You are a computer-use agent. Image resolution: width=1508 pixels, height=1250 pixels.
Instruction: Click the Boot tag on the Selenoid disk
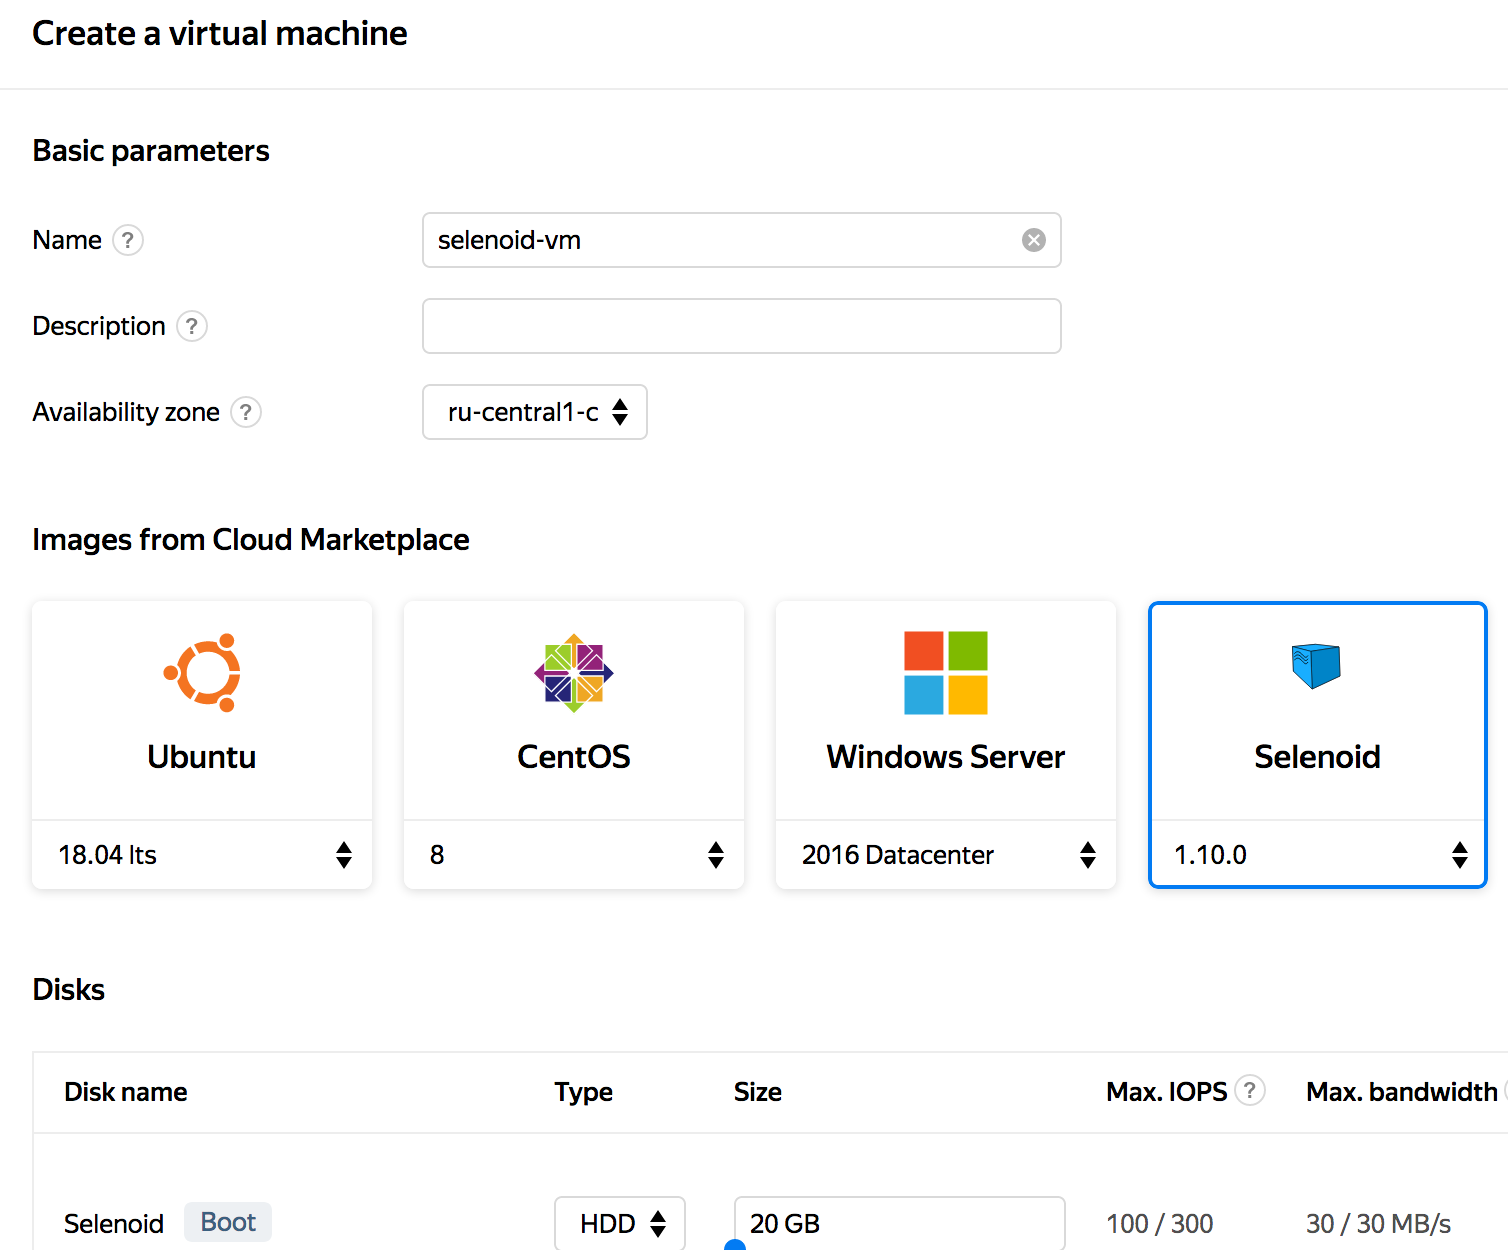pos(227,1221)
